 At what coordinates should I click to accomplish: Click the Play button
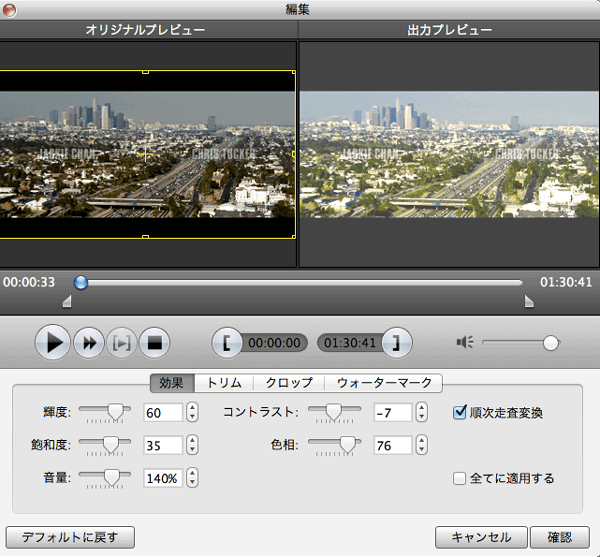pos(54,343)
